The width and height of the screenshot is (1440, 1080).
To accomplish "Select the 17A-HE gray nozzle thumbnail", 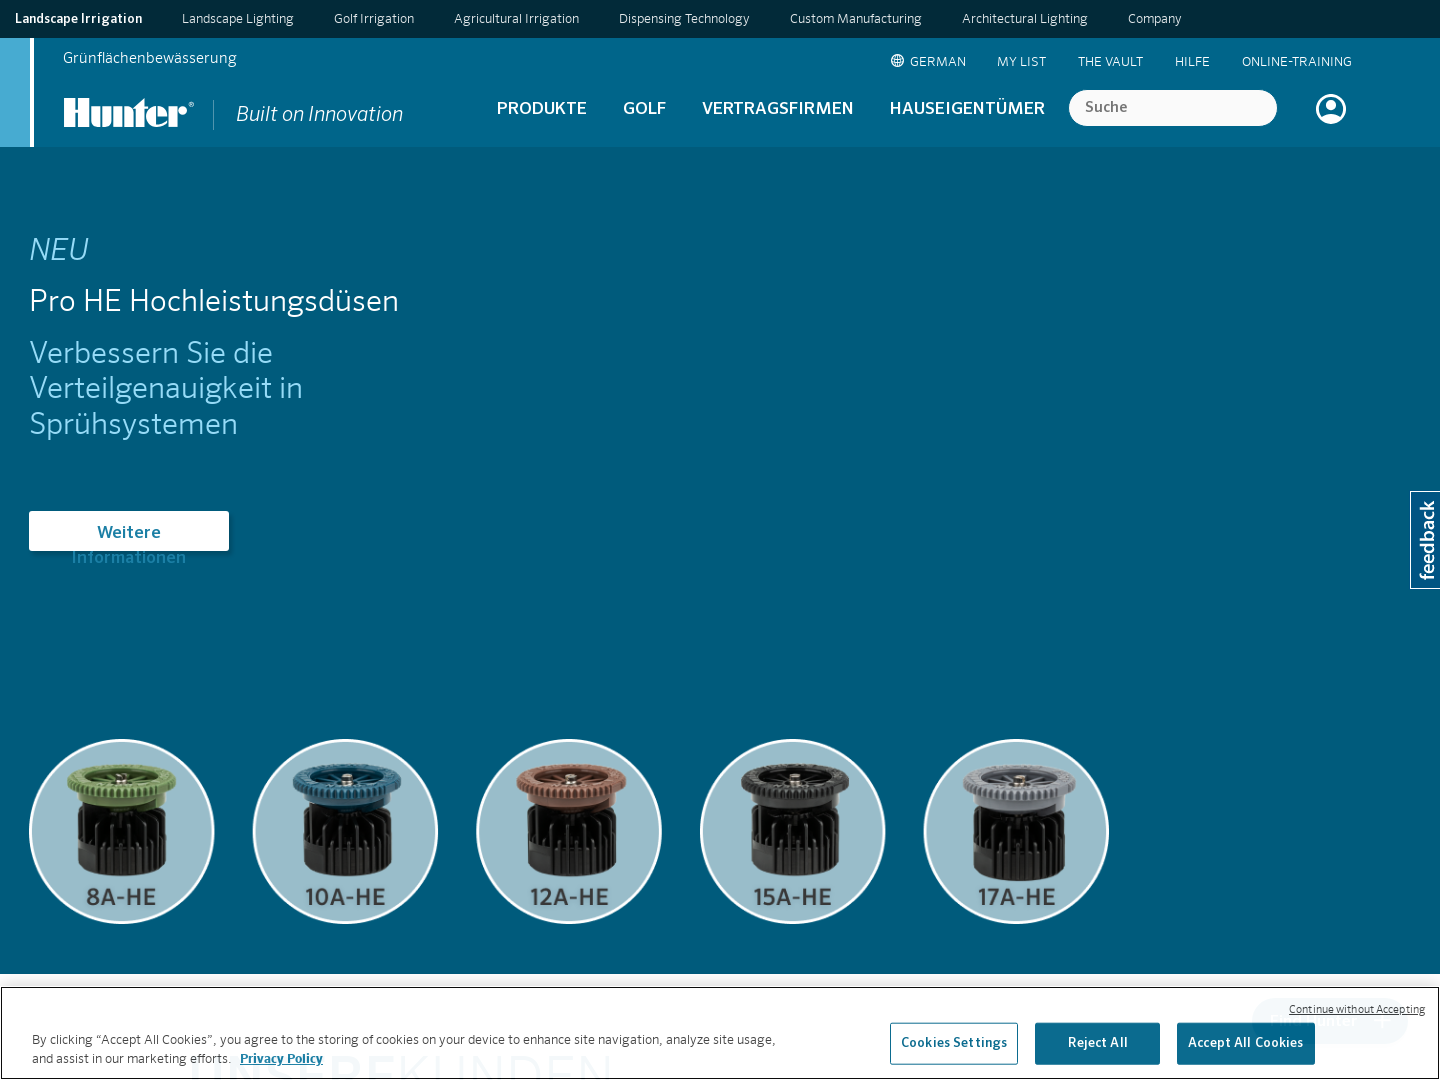I will tap(1016, 831).
